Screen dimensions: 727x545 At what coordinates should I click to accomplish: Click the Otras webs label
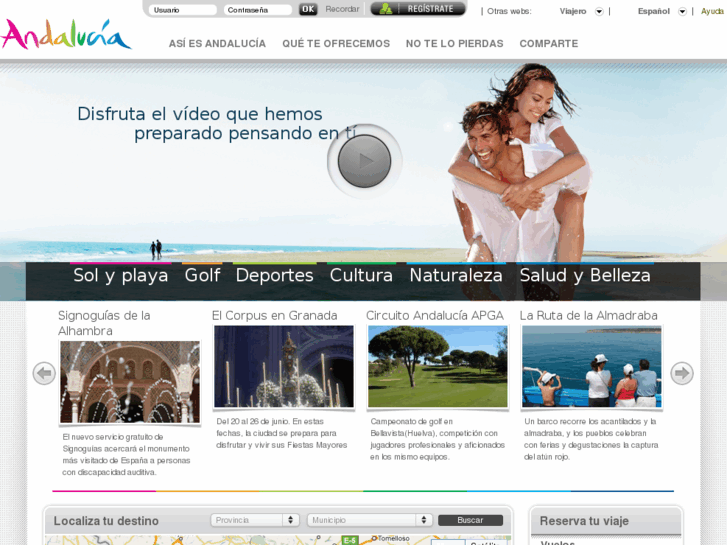click(509, 11)
